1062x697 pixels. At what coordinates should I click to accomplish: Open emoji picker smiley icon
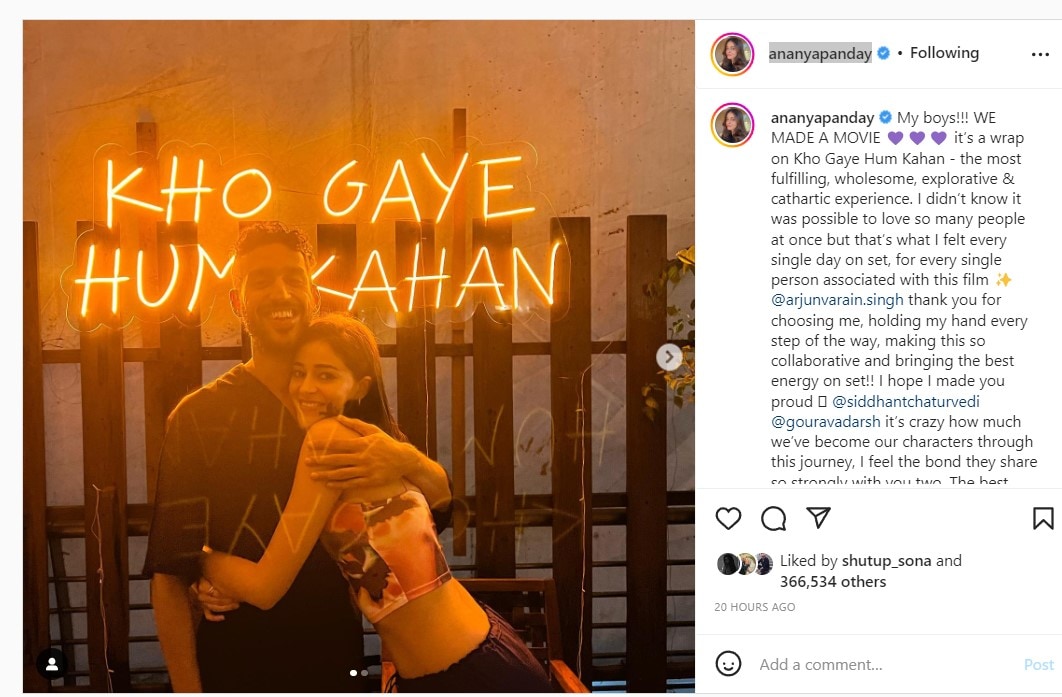(728, 664)
